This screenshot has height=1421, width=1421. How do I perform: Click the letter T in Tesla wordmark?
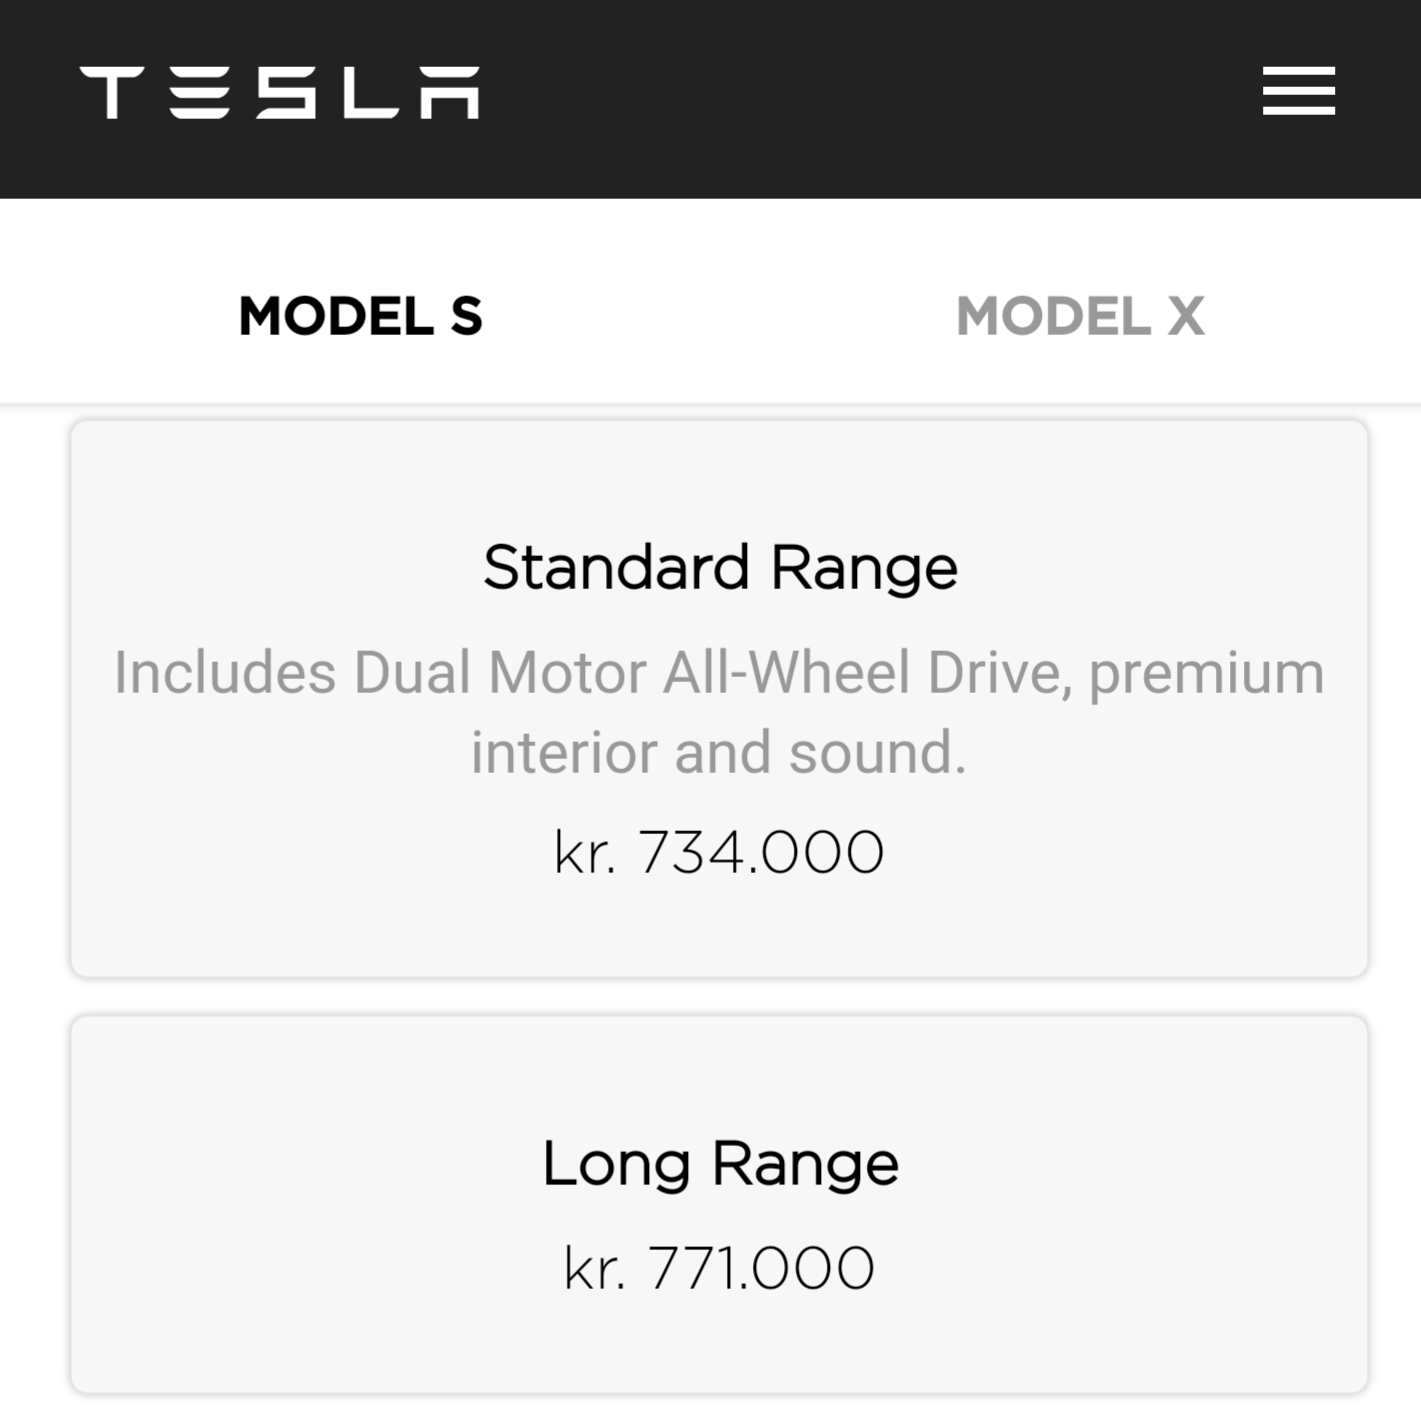pos(112,92)
